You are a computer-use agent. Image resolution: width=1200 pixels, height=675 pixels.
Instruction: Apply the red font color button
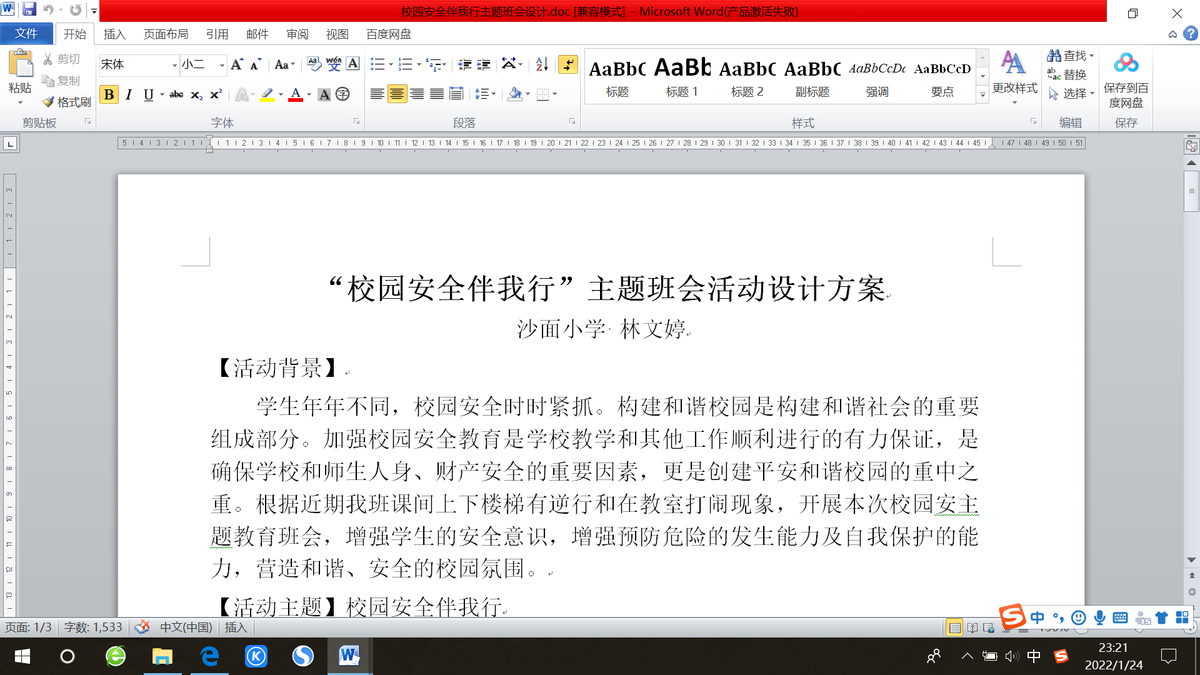pos(295,95)
